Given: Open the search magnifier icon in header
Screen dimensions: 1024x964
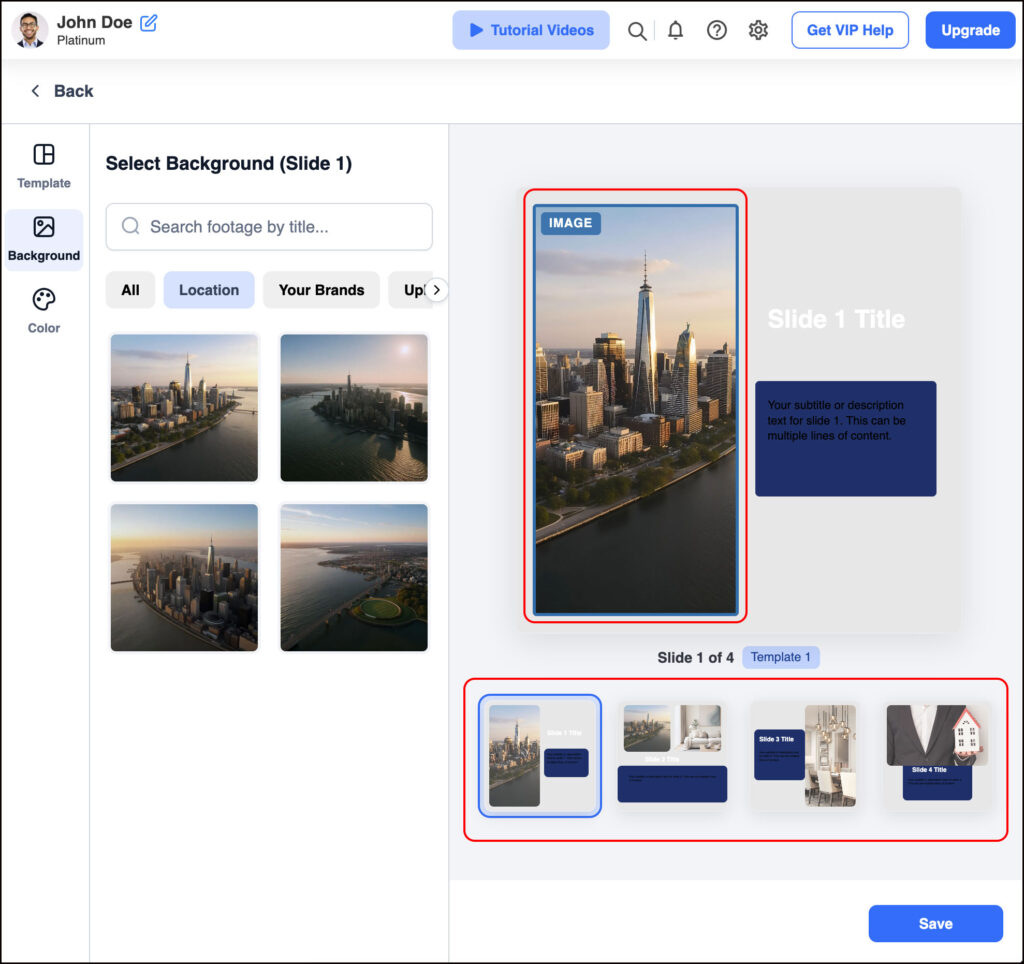Looking at the screenshot, I should (636, 30).
